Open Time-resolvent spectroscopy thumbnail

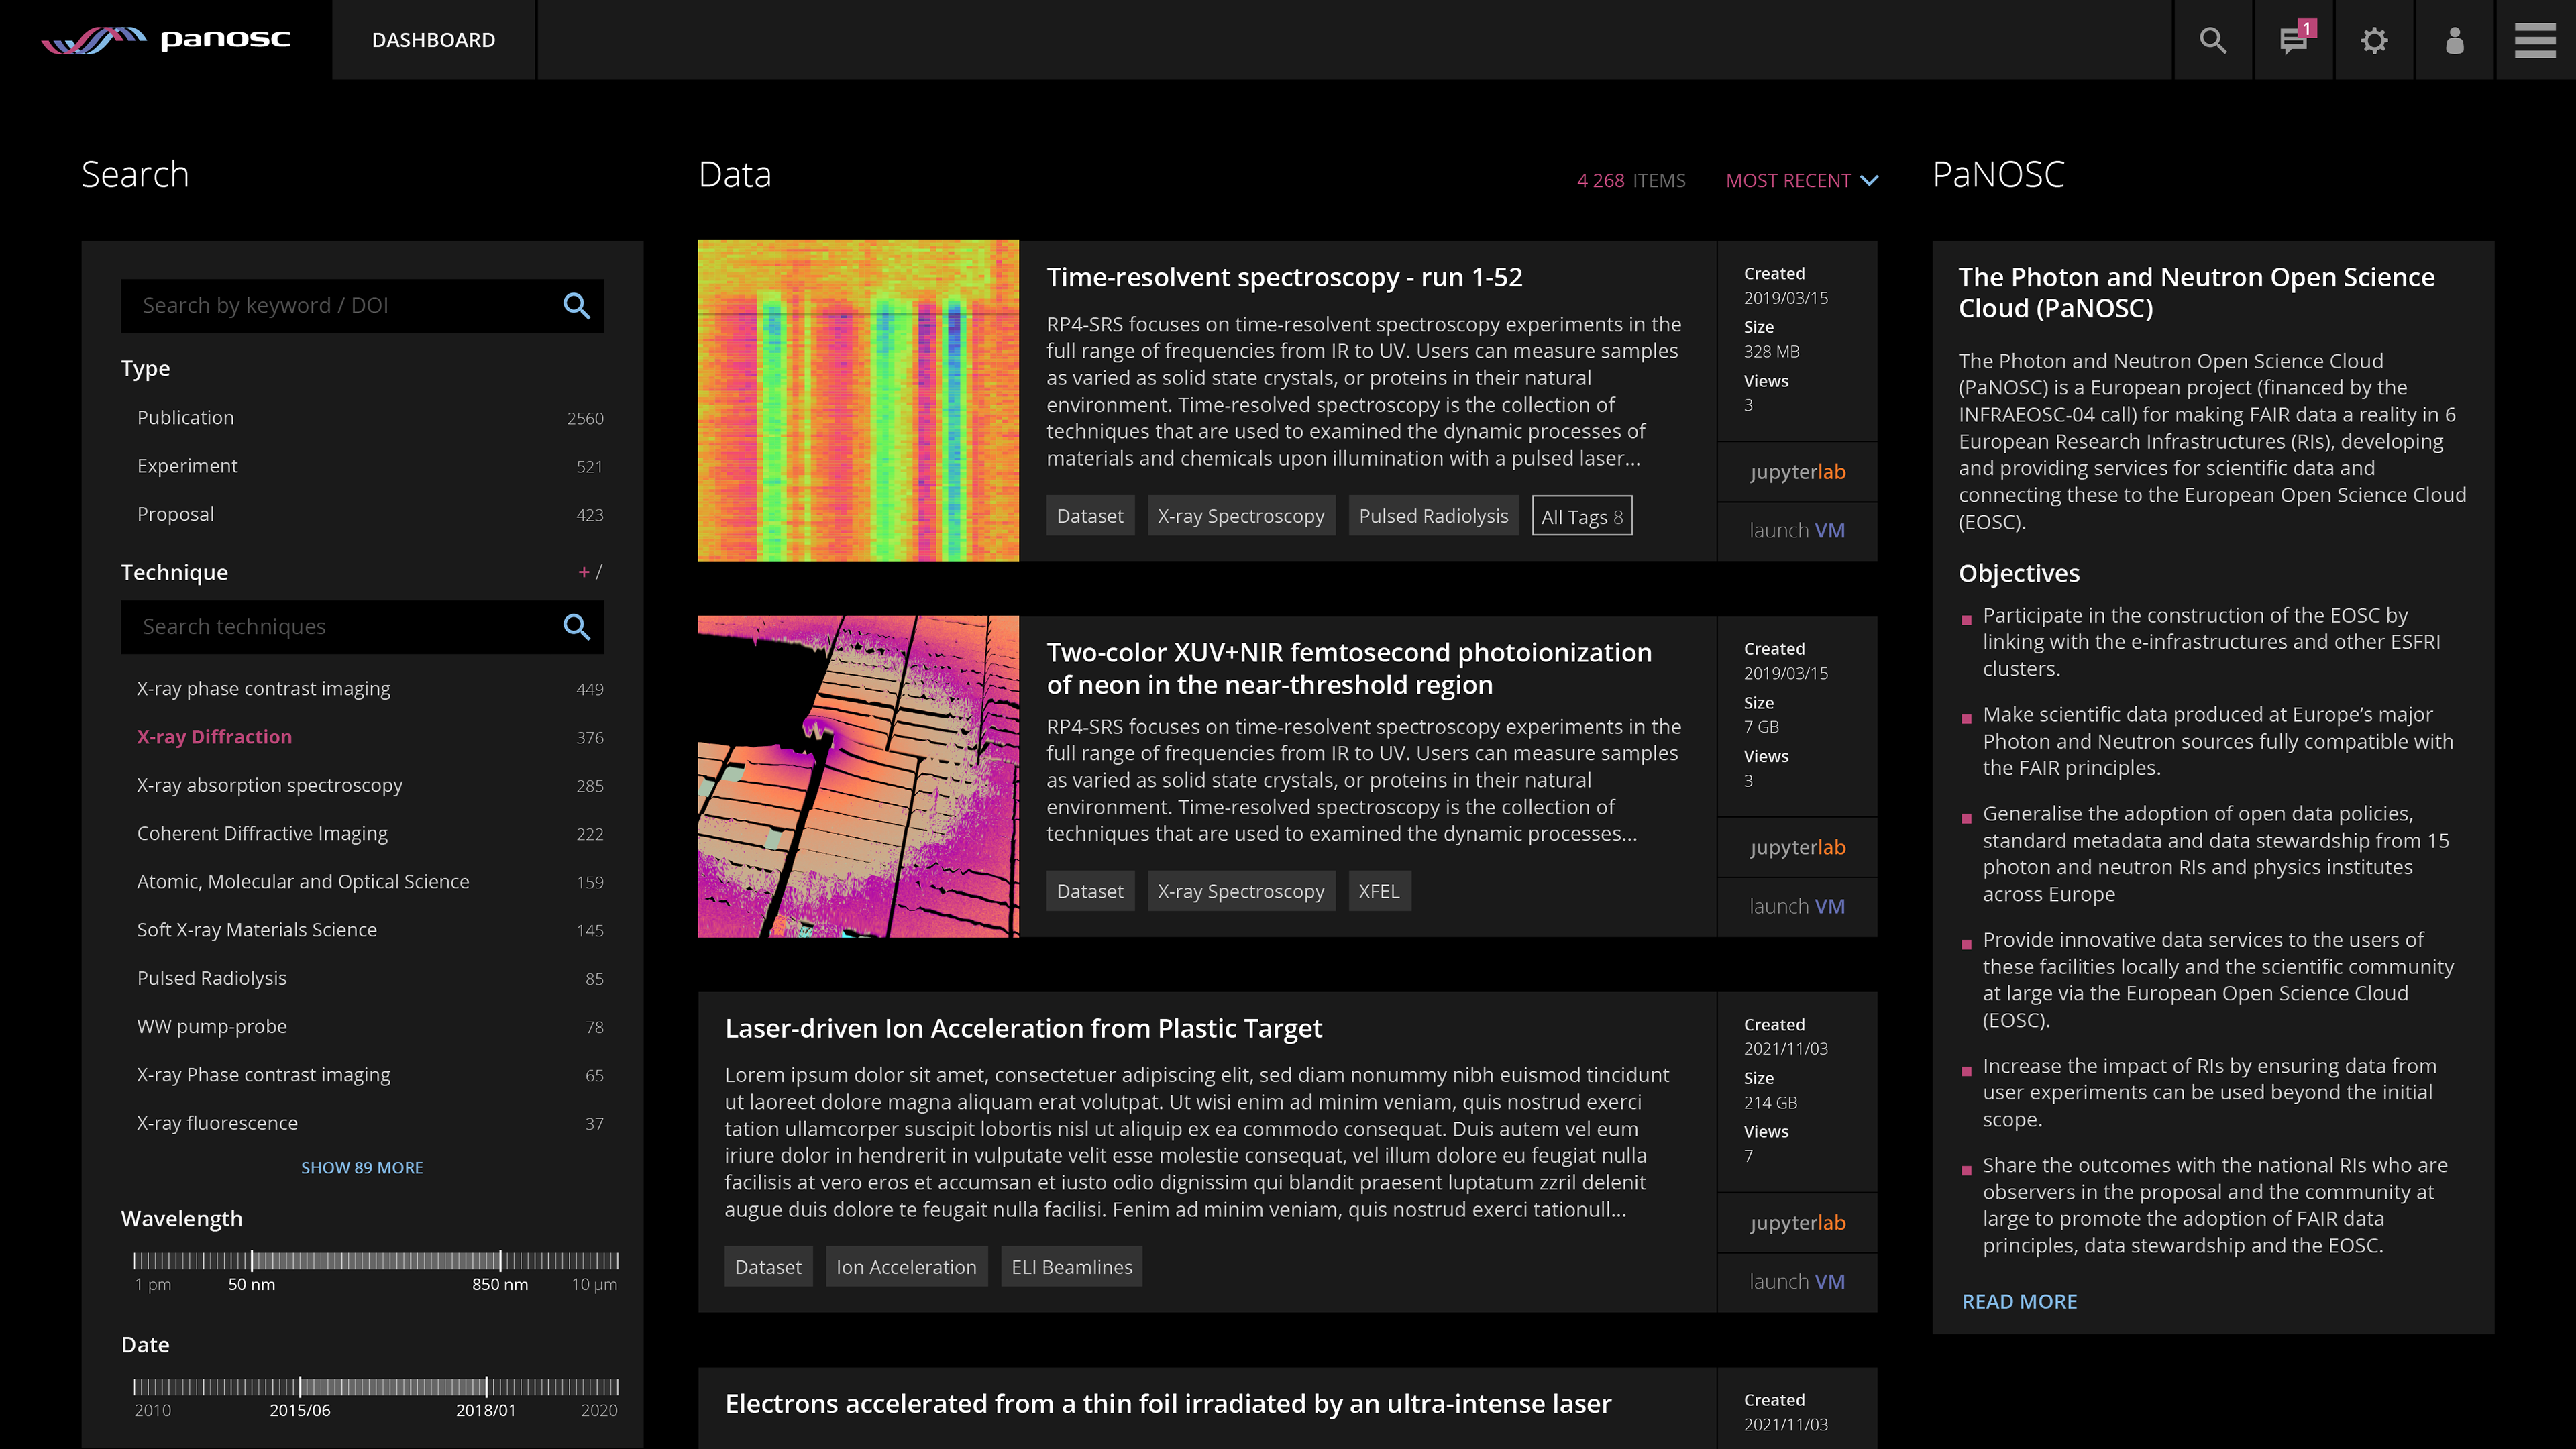pos(858,401)
